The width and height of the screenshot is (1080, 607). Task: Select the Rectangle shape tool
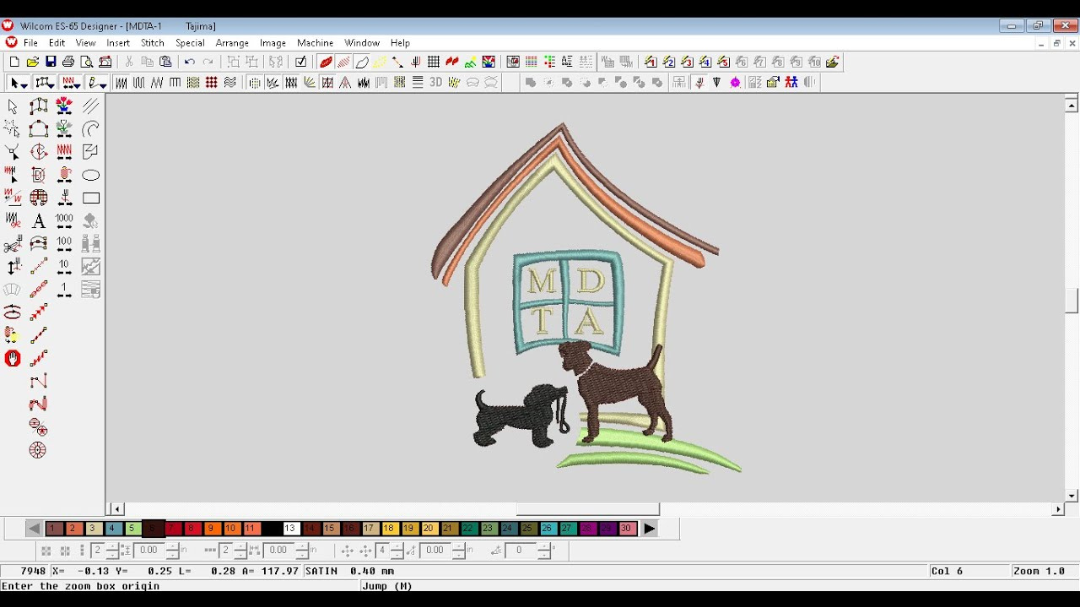coord(91,198)
